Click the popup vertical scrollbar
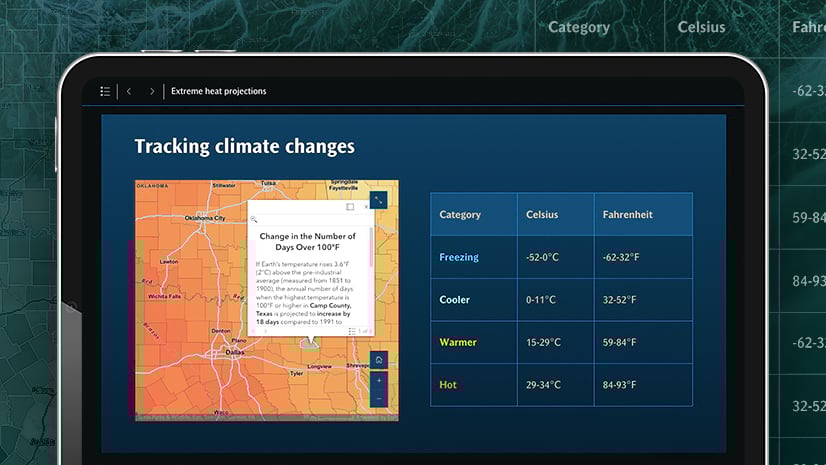826x465 pixels. [371, 248]
